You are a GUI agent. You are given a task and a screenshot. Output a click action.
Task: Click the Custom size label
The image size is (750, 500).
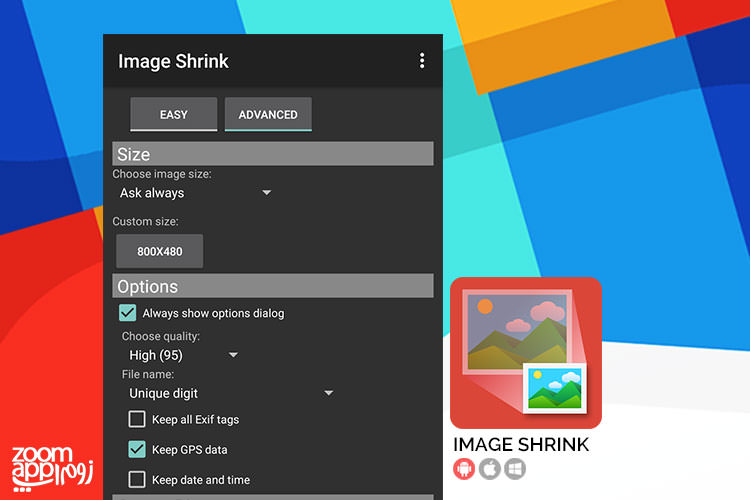tap(145, 222)
